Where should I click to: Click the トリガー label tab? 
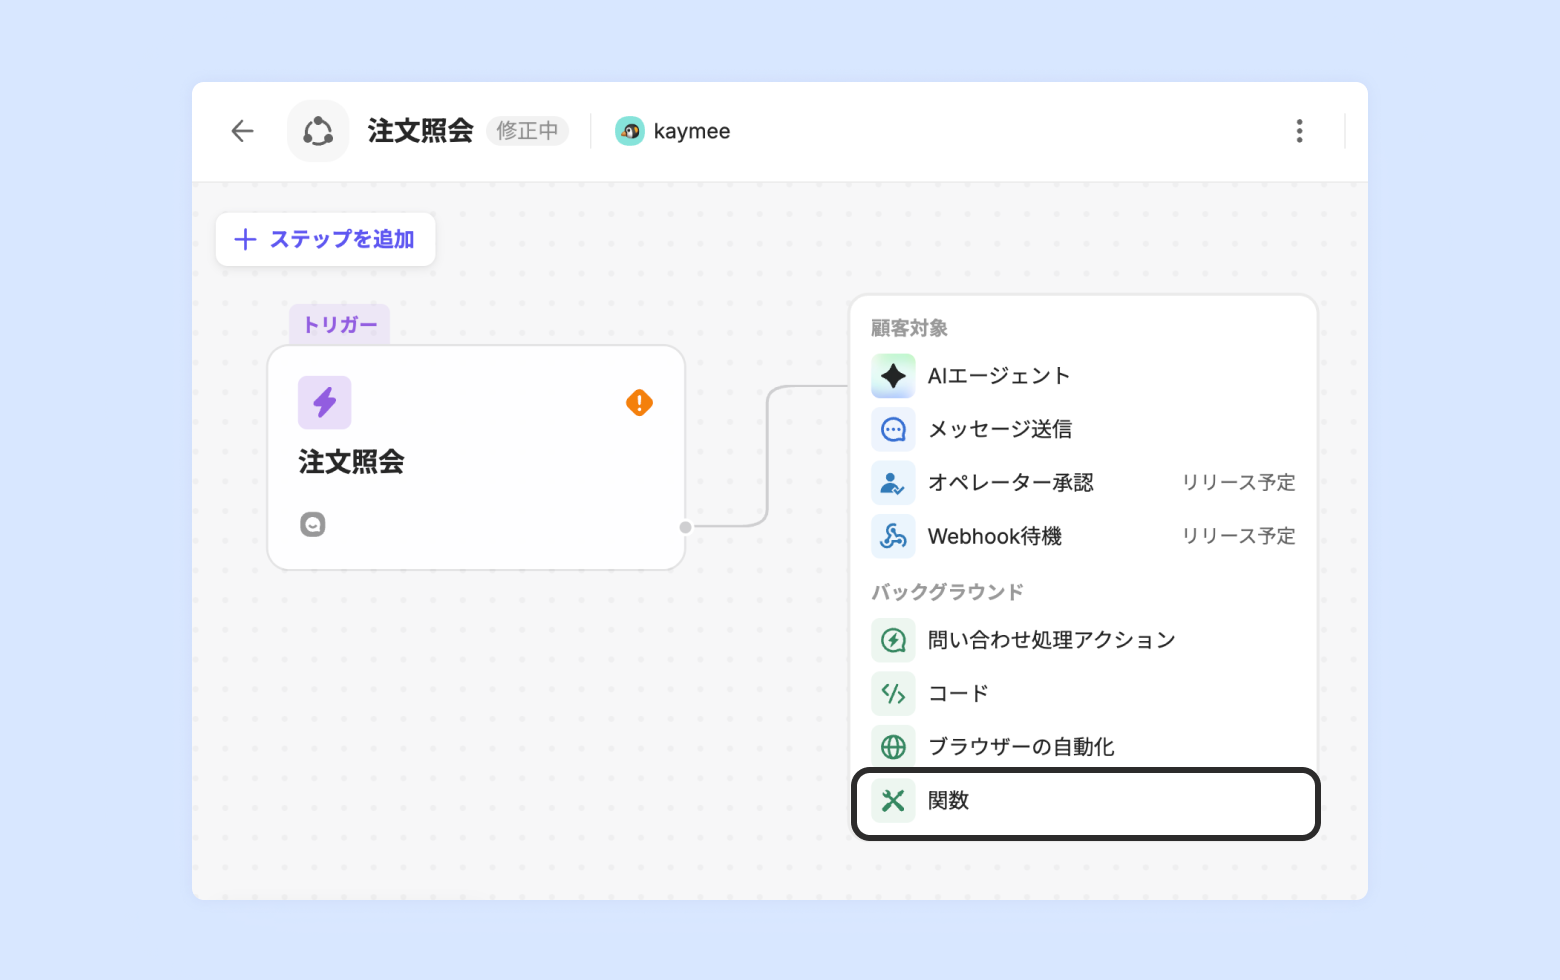(340, 324)
